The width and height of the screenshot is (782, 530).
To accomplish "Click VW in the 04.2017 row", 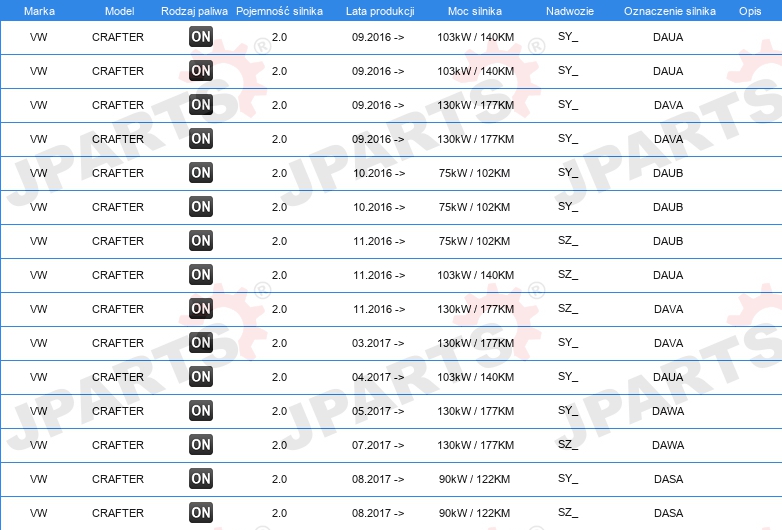I will tap(38, 377).
